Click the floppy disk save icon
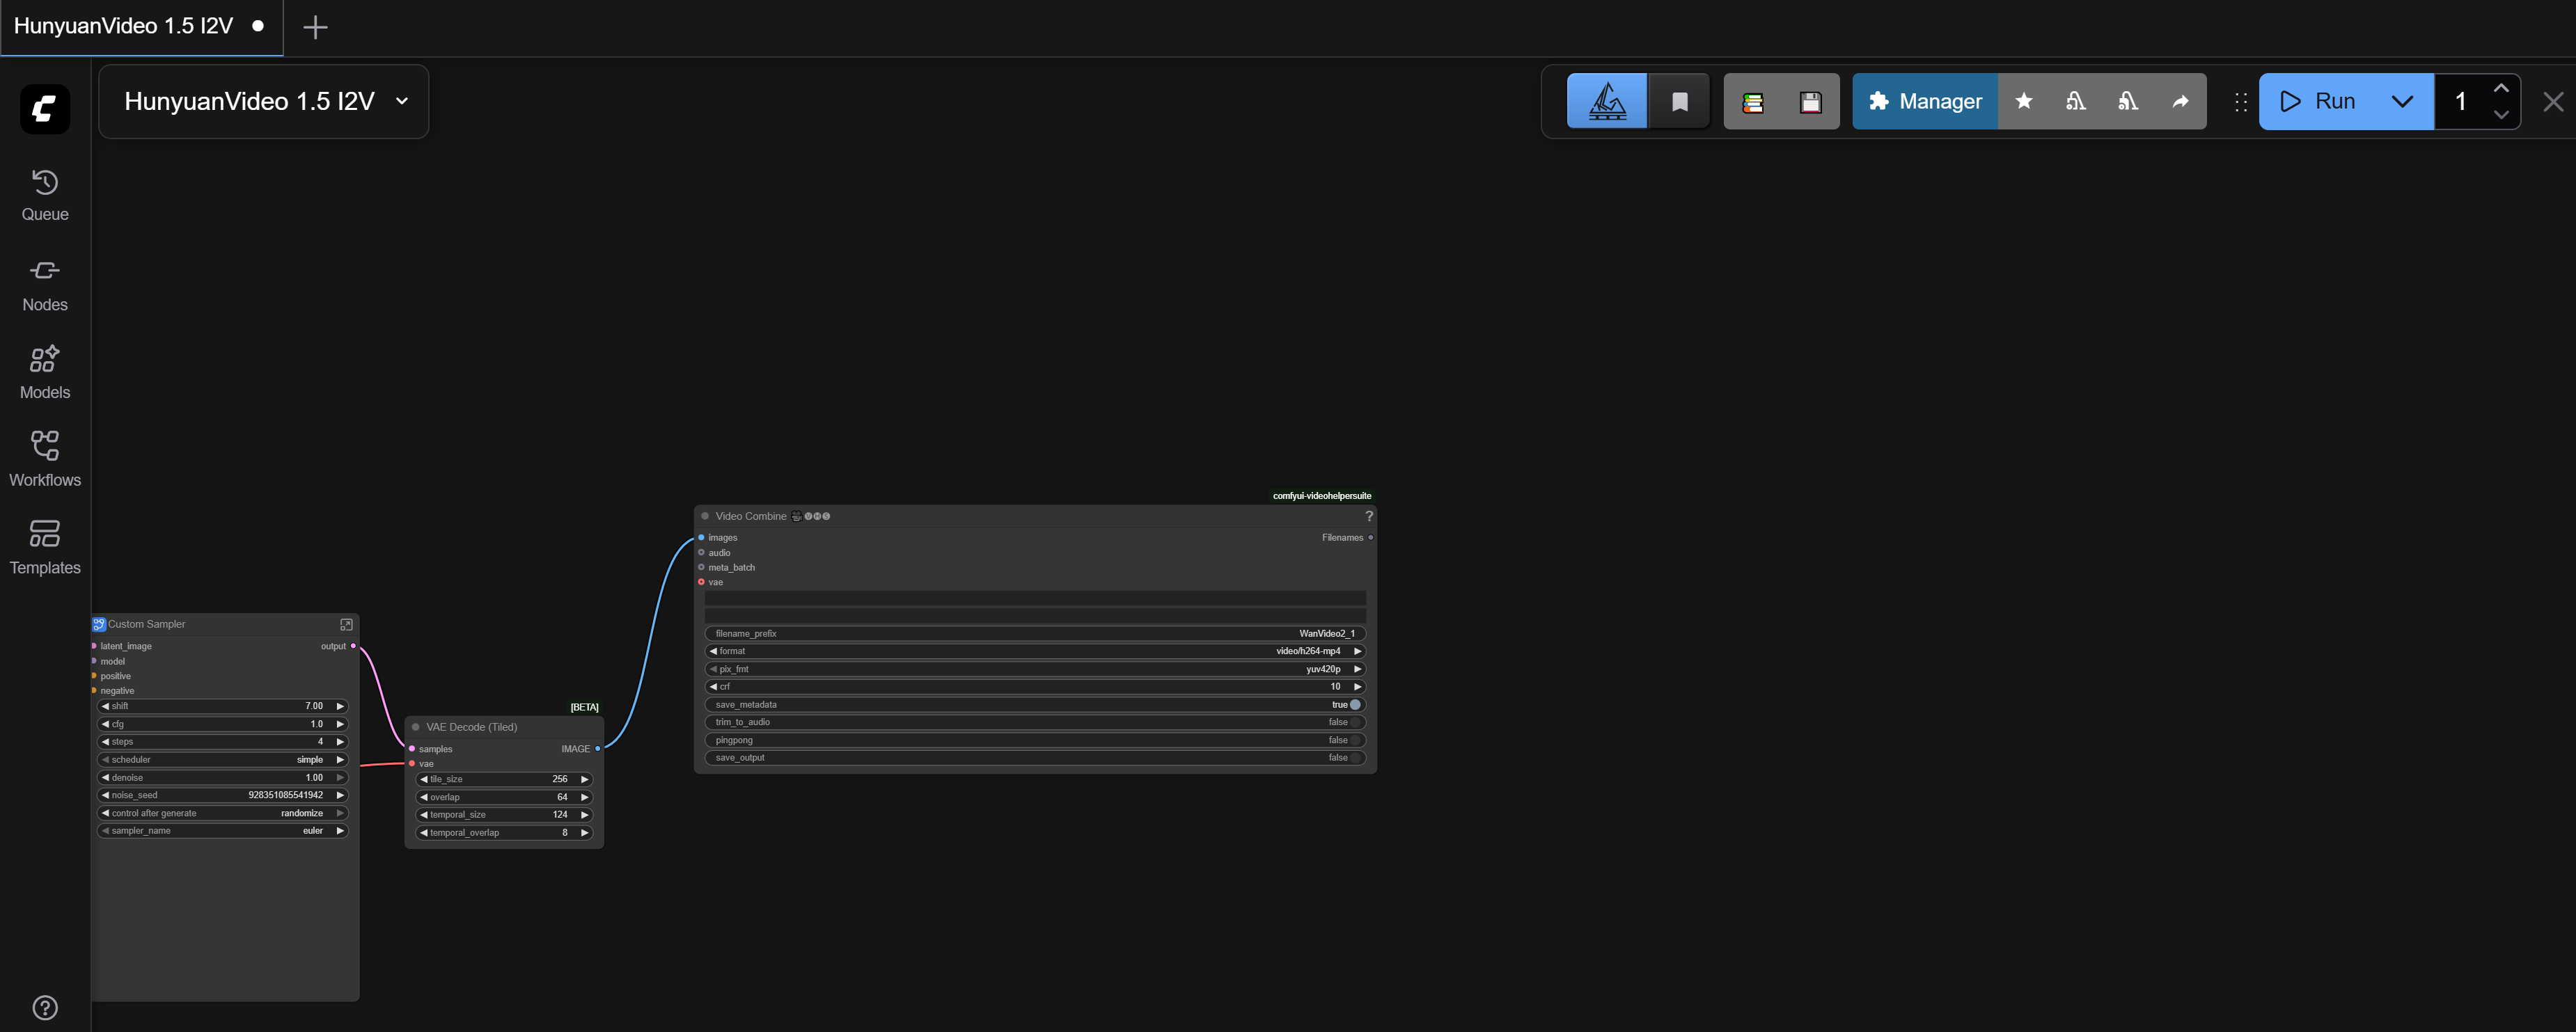The image size is (2576, 1032). point(1810,102)
